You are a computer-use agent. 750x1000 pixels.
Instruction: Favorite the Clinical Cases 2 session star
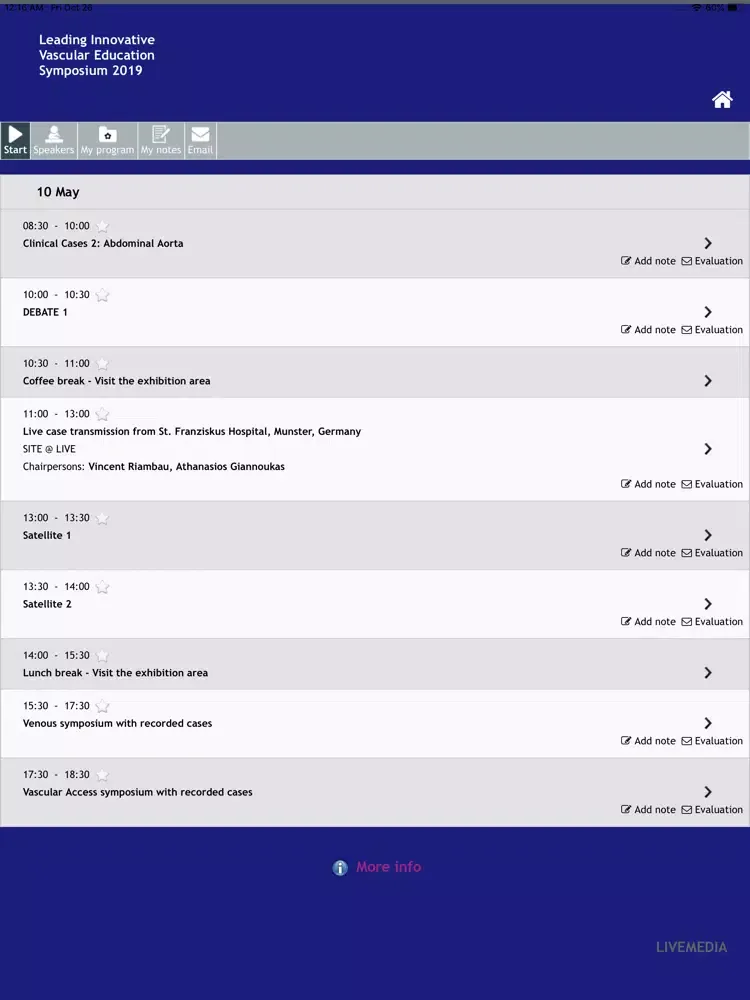tap(102, 227)
